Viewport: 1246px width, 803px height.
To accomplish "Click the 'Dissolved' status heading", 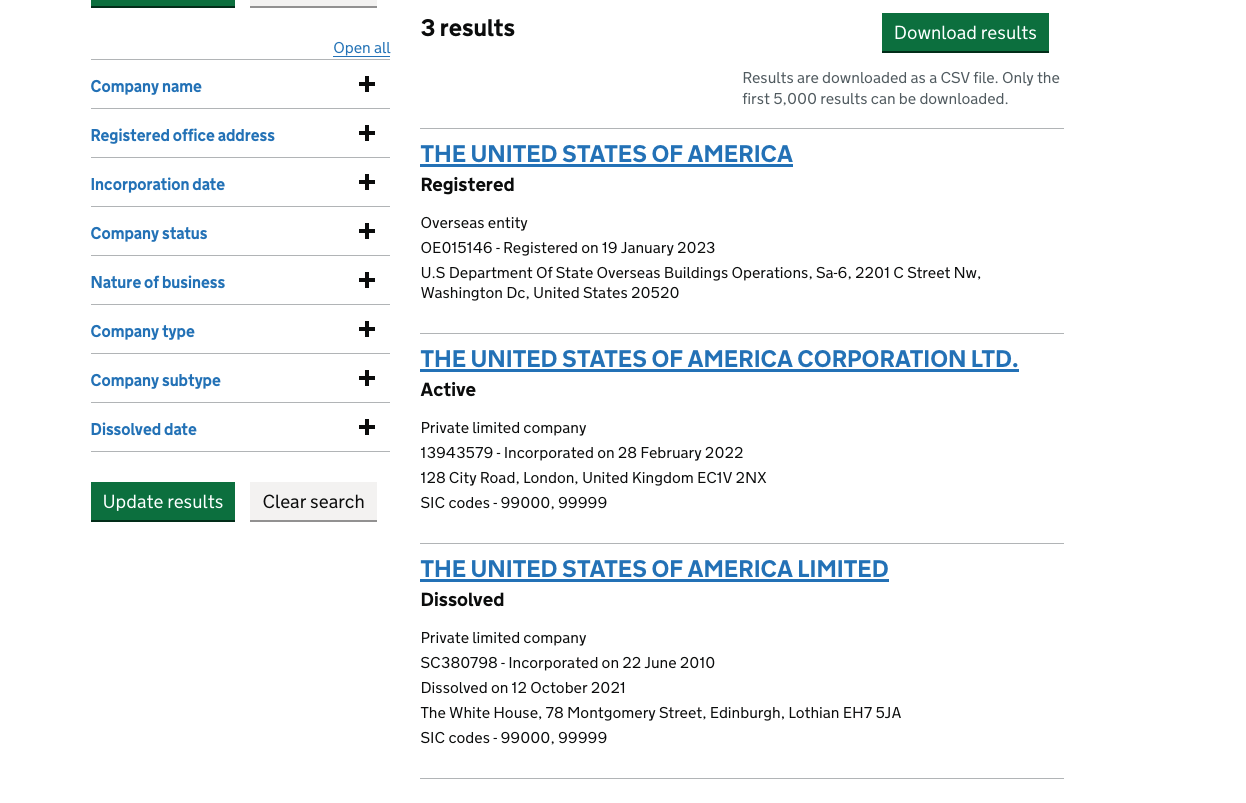I will click(x=462, y=600).
